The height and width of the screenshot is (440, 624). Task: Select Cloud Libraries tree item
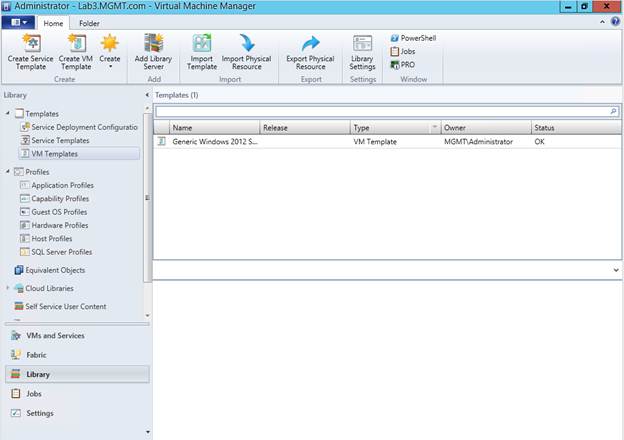tap(44, 288)
